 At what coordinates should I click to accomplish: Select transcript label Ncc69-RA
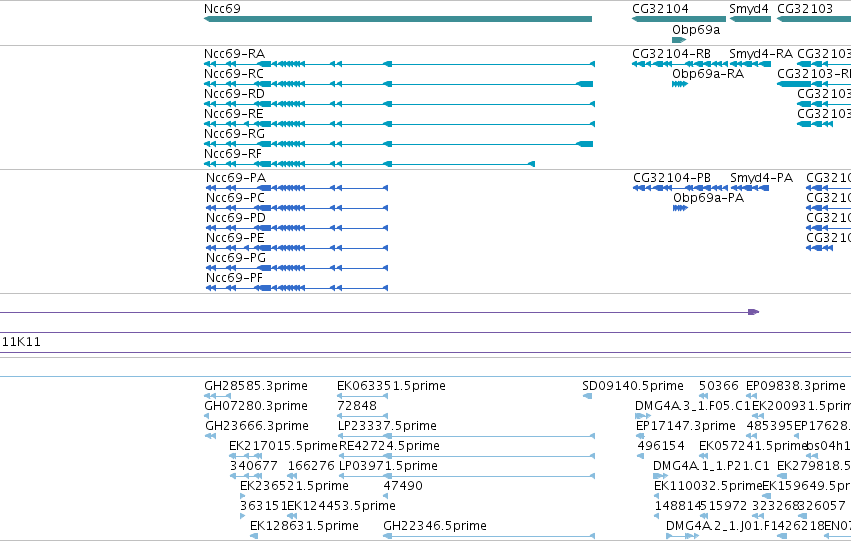pyautogui.click(x=234, y=54)
